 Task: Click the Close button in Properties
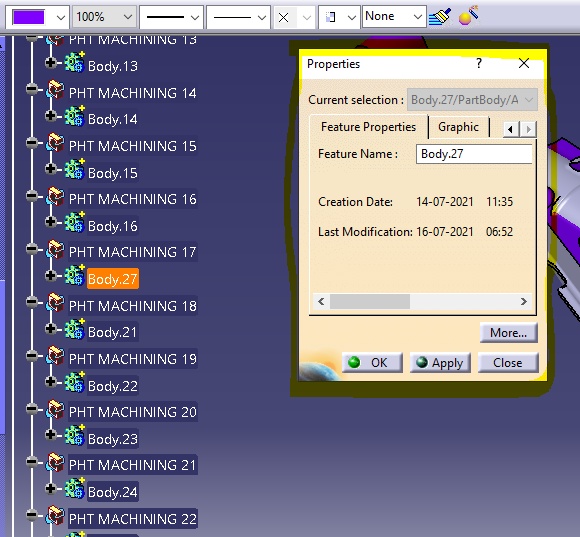coord(508,363)
